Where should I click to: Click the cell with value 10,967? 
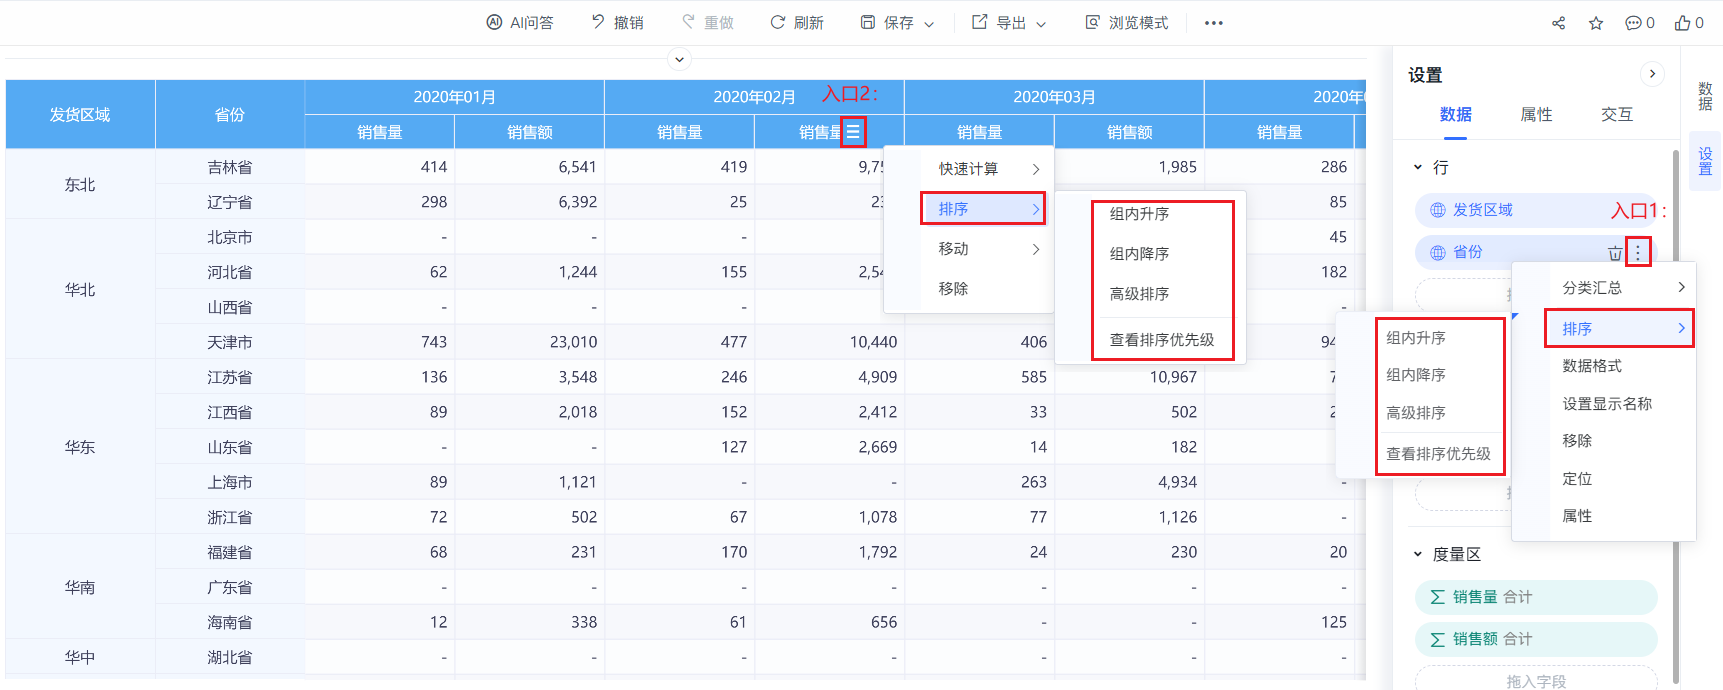pos(1130,377)
